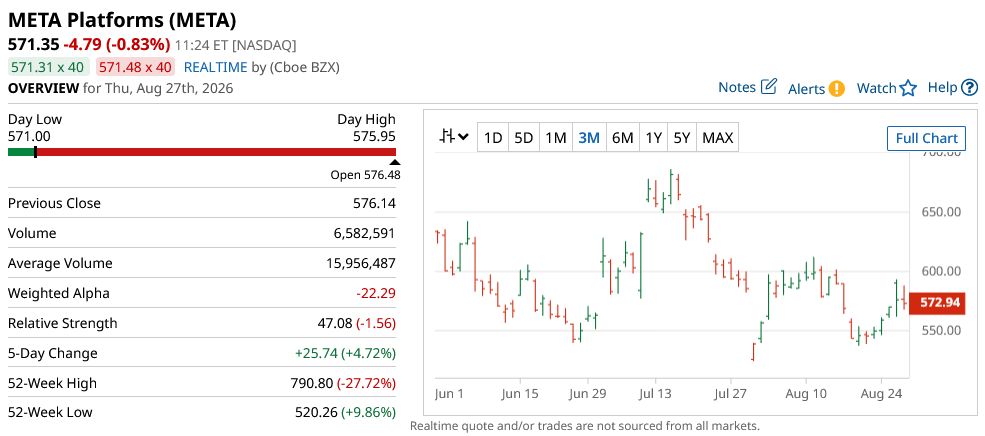Open the chart type dropdown
Image resolution: width=985 pixels, height=436 pixels.
tap(455, 137)
